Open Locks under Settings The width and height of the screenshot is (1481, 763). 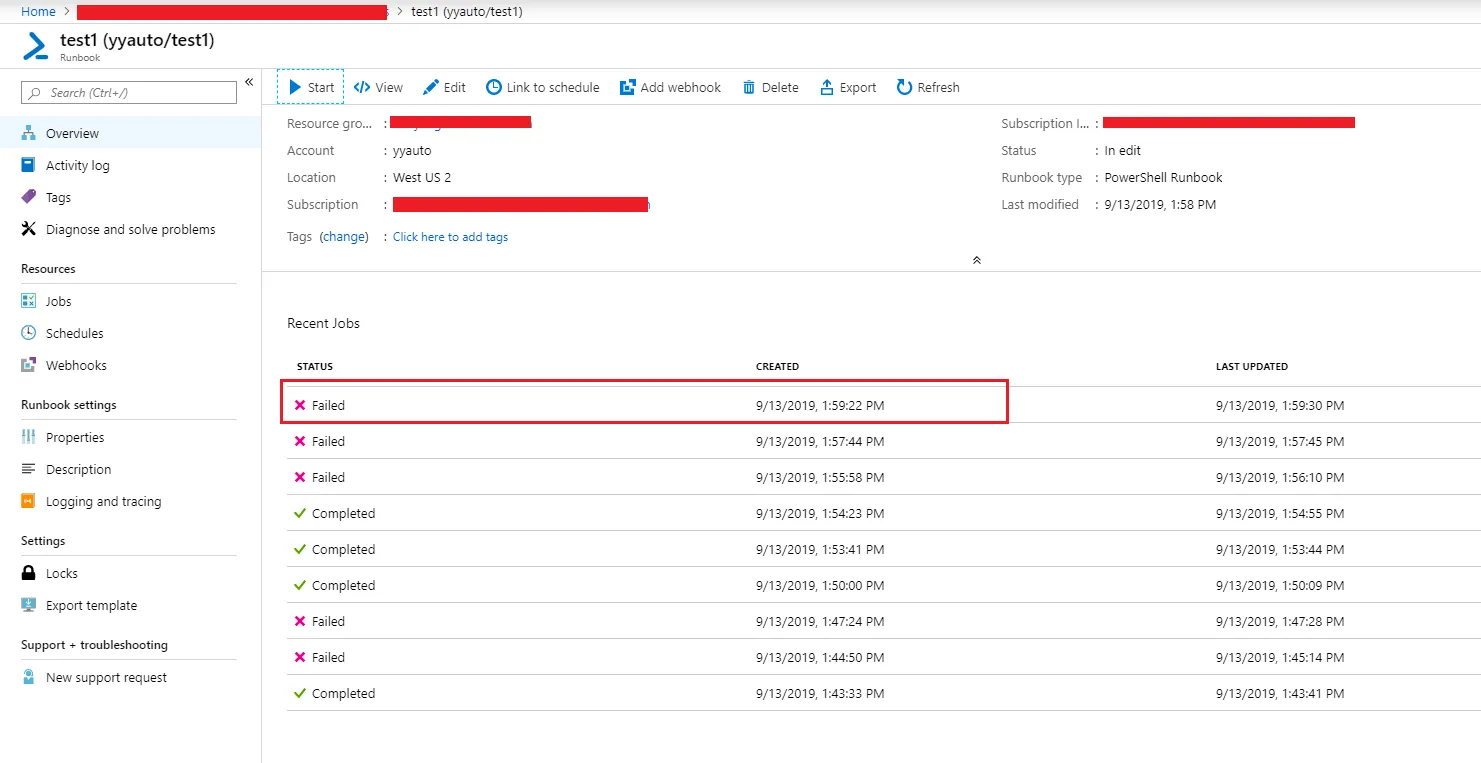pyautogui.click(x=130, y=573)
